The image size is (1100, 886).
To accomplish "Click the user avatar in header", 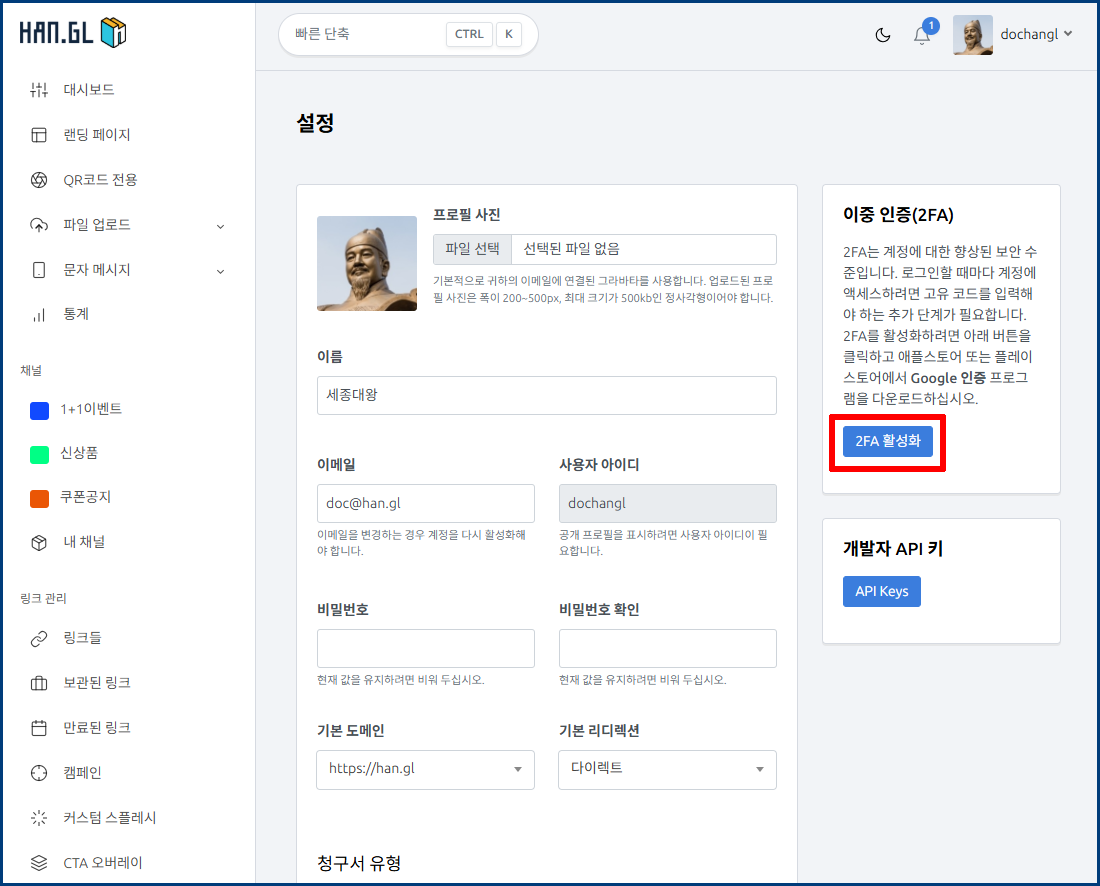I will [973, 35].
